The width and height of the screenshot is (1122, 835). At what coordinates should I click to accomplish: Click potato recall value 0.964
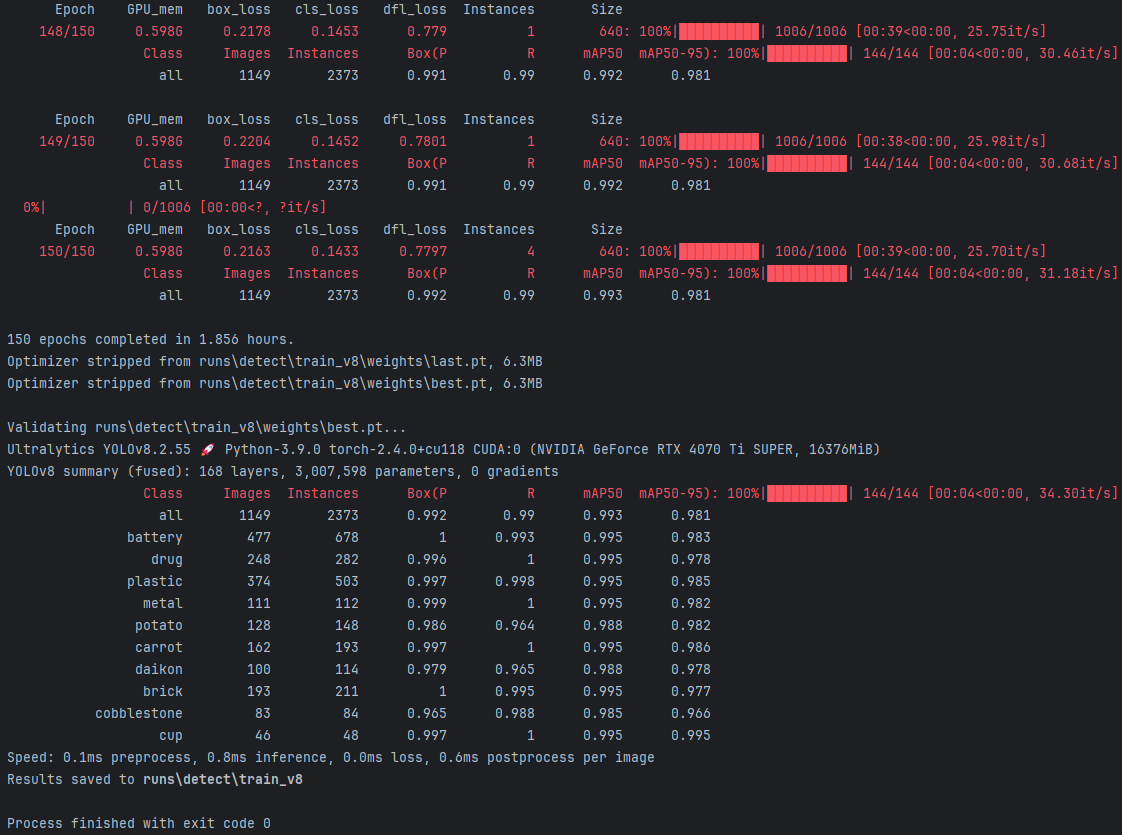(514, 626)
